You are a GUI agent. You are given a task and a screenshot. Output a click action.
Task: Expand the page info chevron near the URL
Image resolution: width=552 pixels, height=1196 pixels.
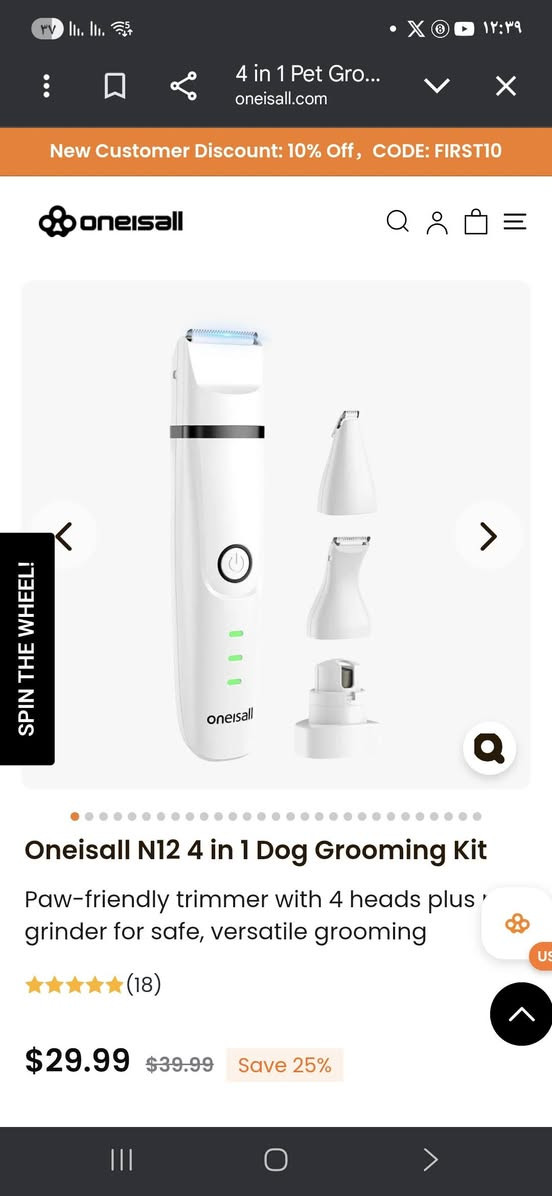pyautogui.click(x=437, y=86)
